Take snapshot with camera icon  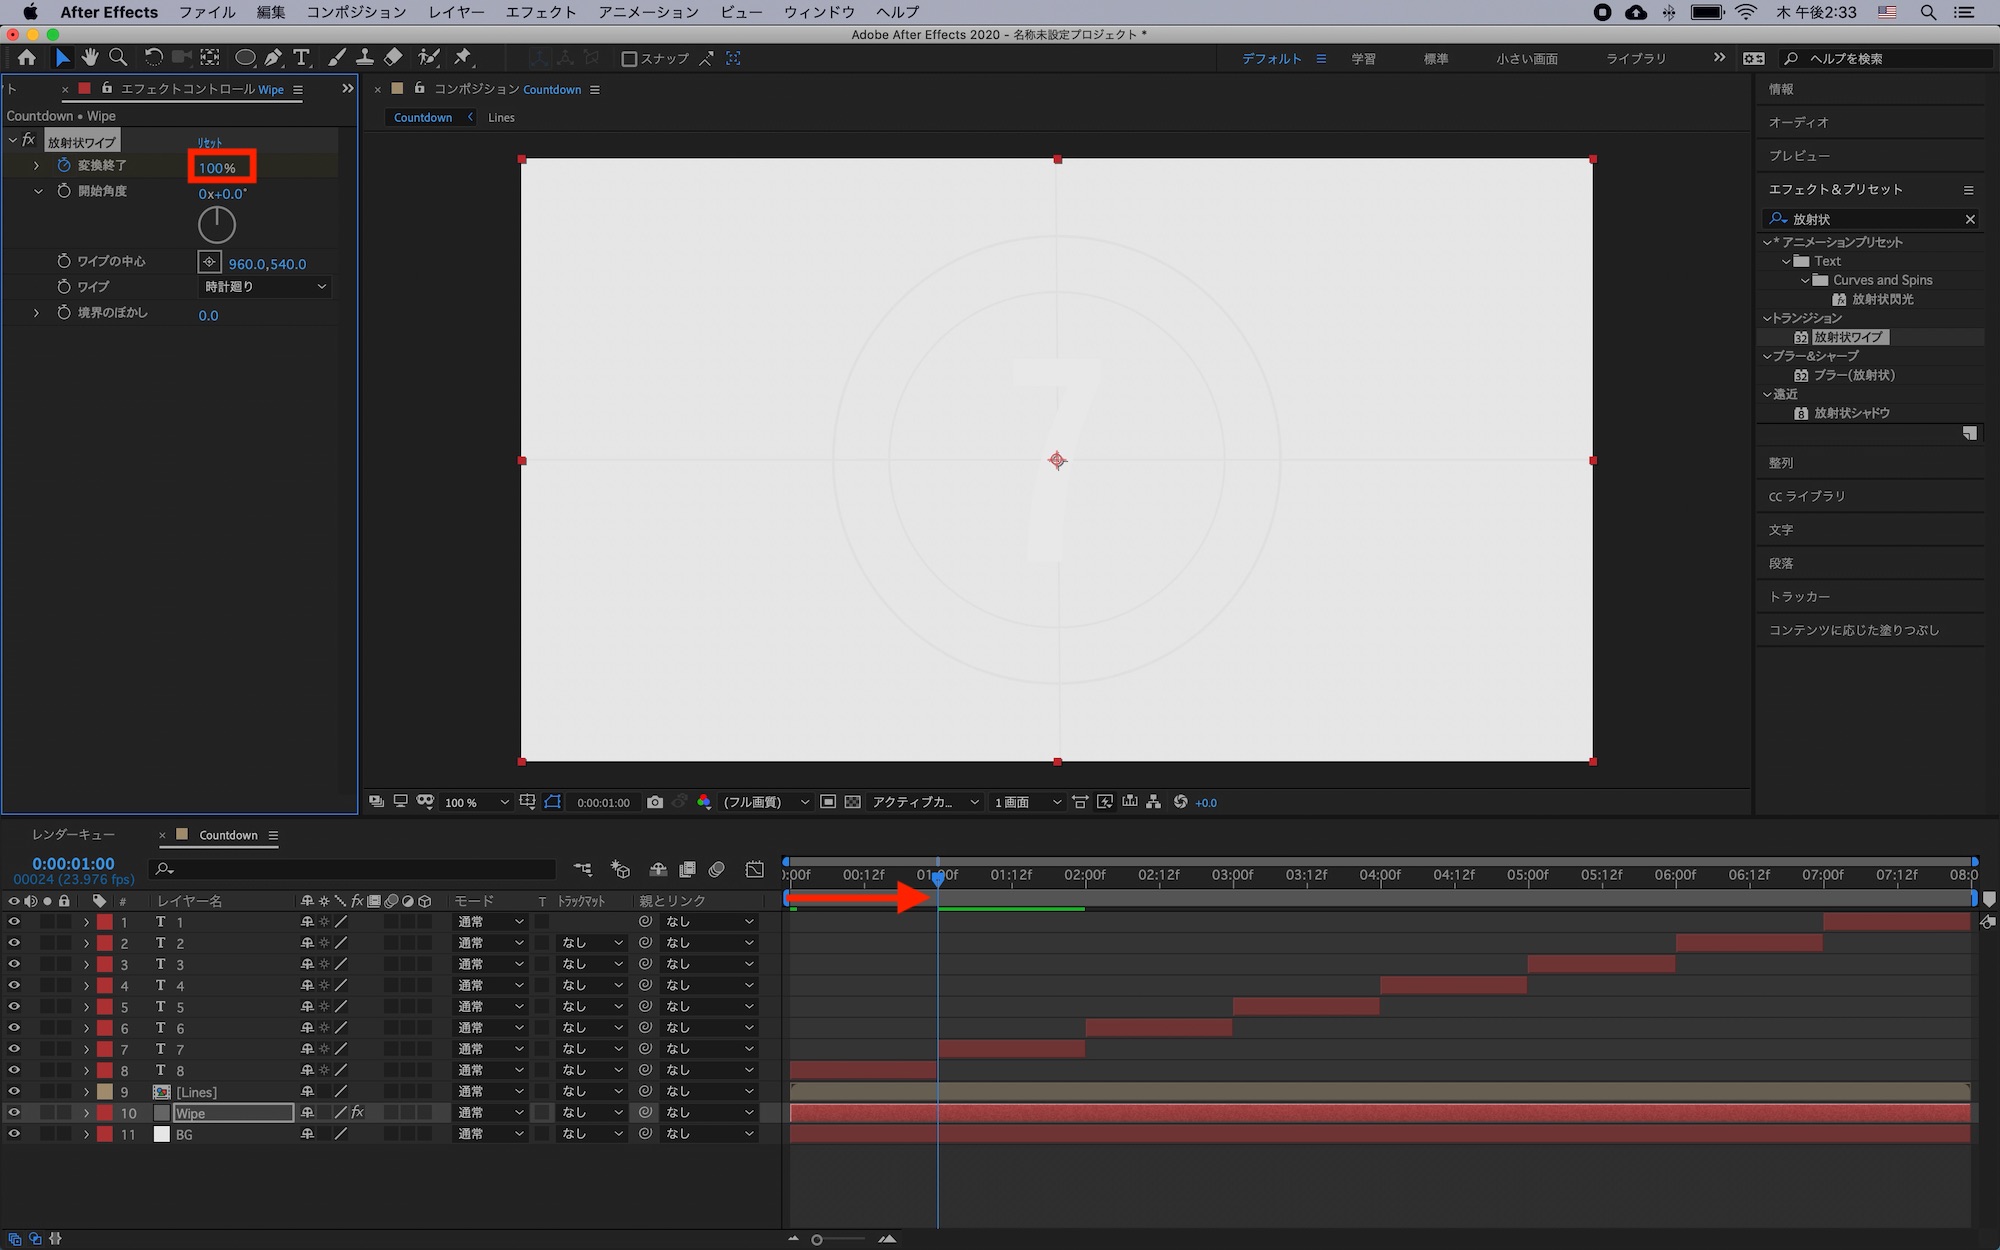click(x=655, y=802)
